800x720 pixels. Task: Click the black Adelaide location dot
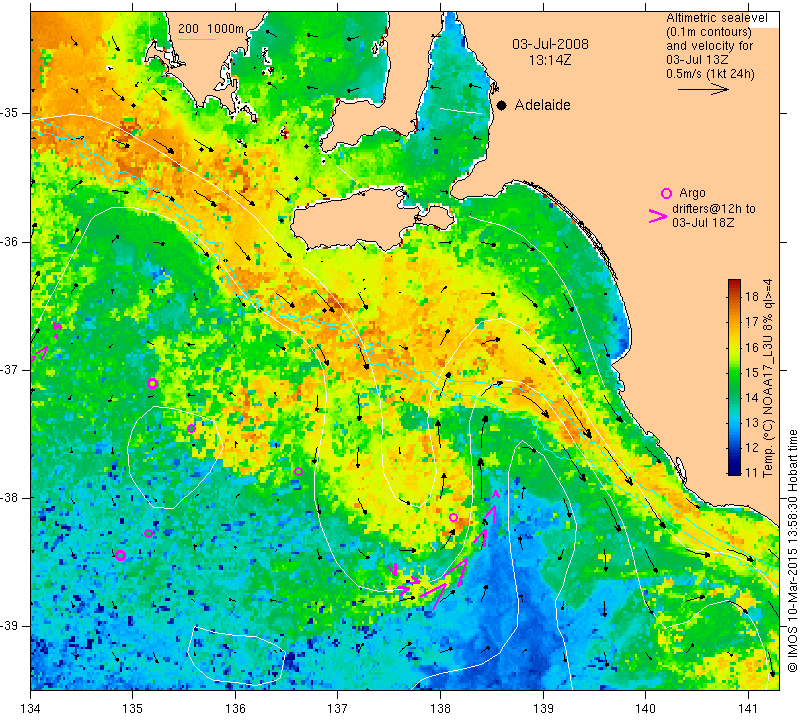pos(502,105)
